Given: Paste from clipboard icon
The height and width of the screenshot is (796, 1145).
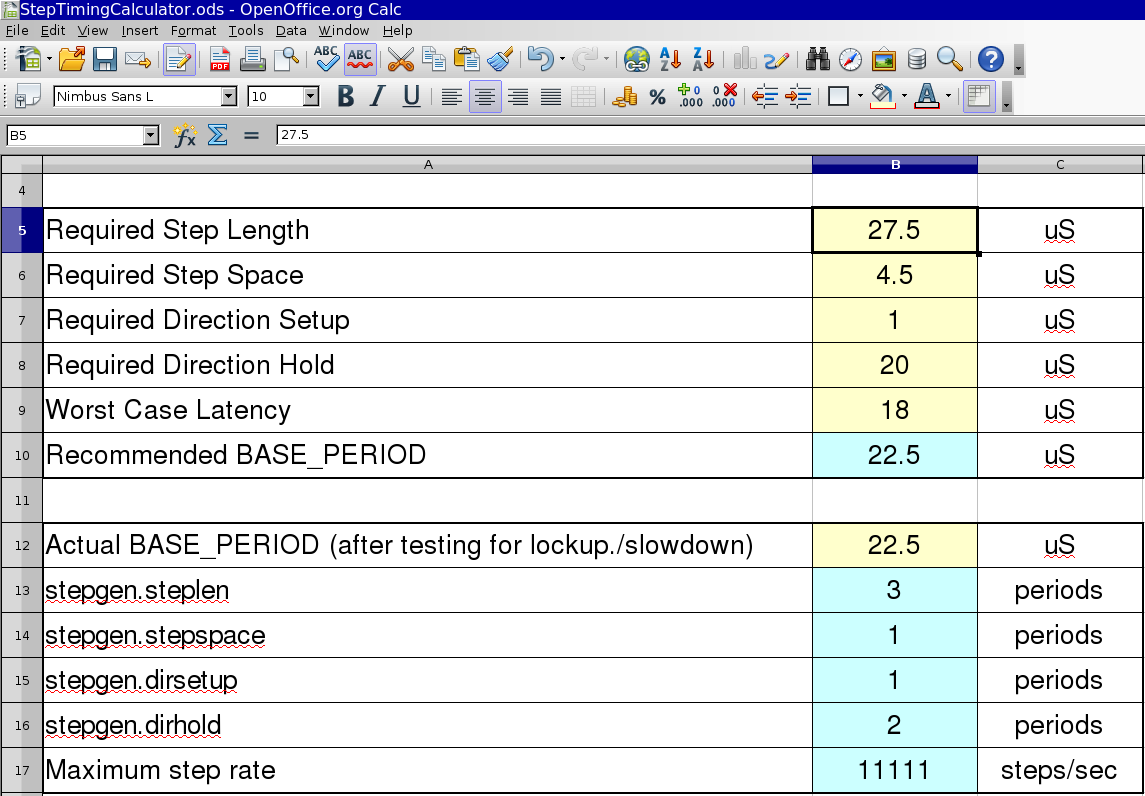Looking at the screenshot, I should (x=466, y=59).
